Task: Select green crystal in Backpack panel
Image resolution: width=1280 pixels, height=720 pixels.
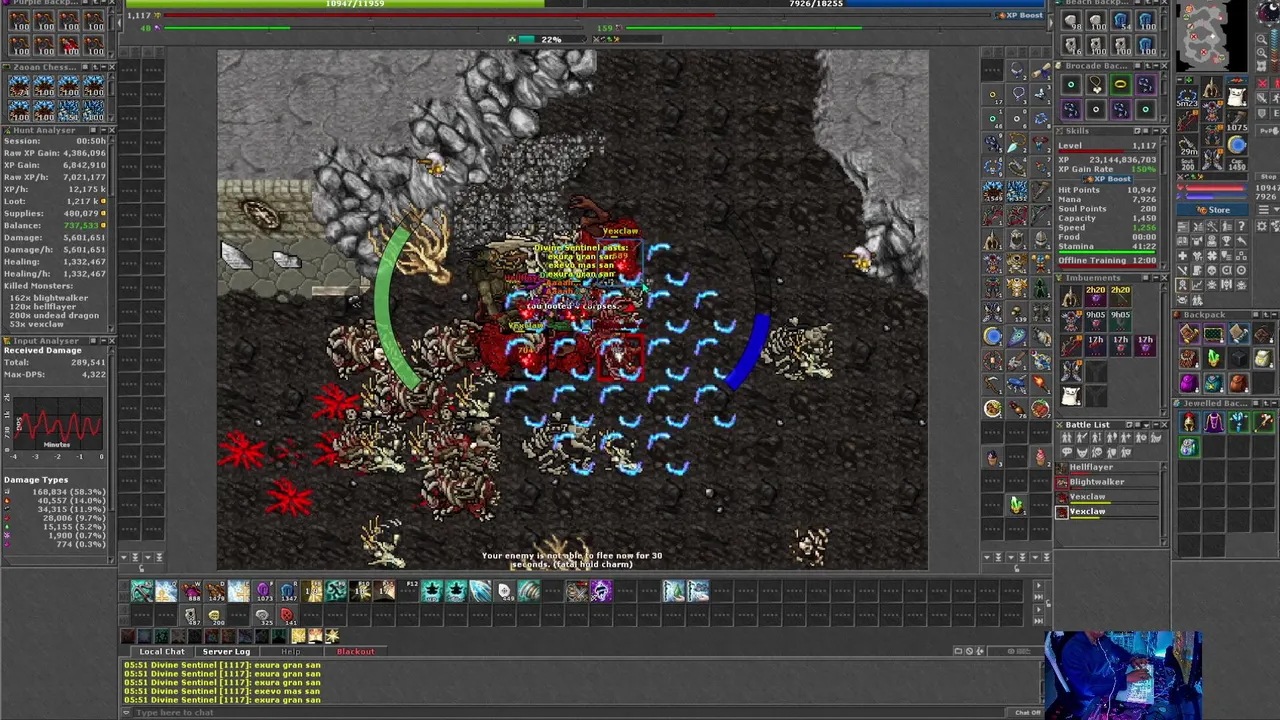Action: click(1214, 358)
